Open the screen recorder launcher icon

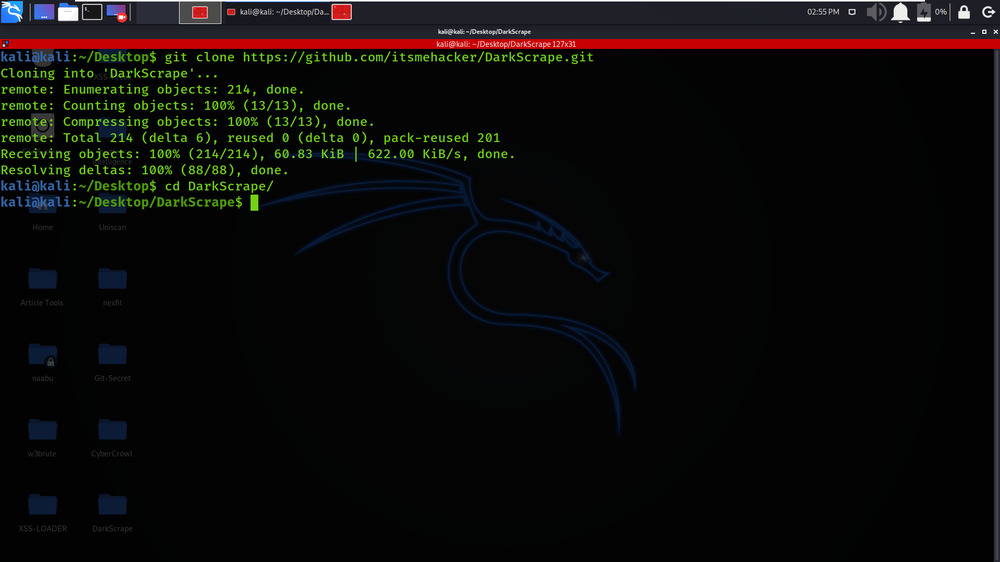tap(117, 12)
